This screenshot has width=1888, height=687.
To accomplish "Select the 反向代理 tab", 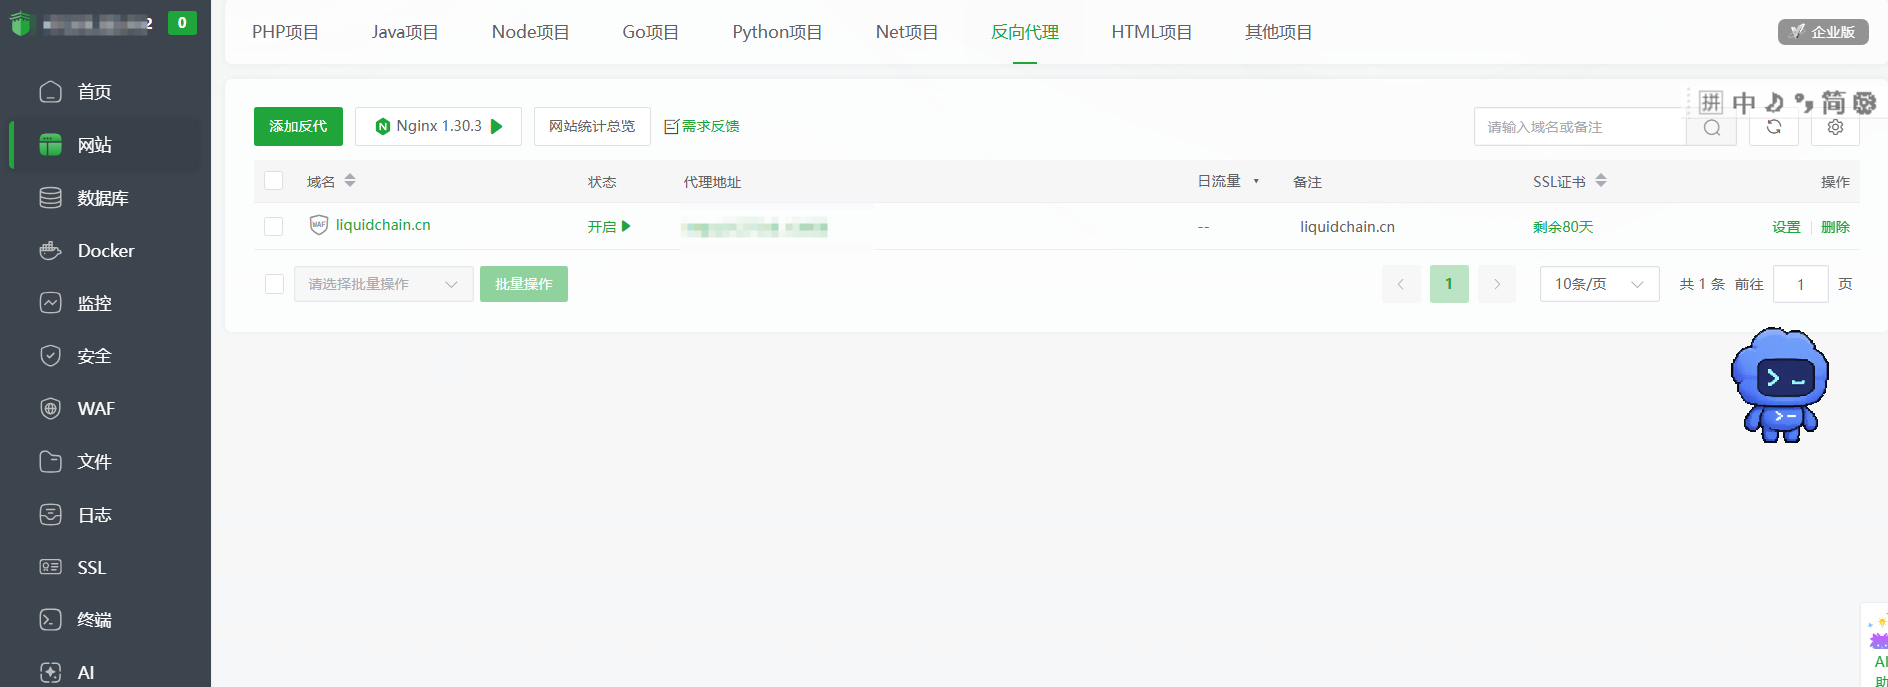I will coord(1025,32).
